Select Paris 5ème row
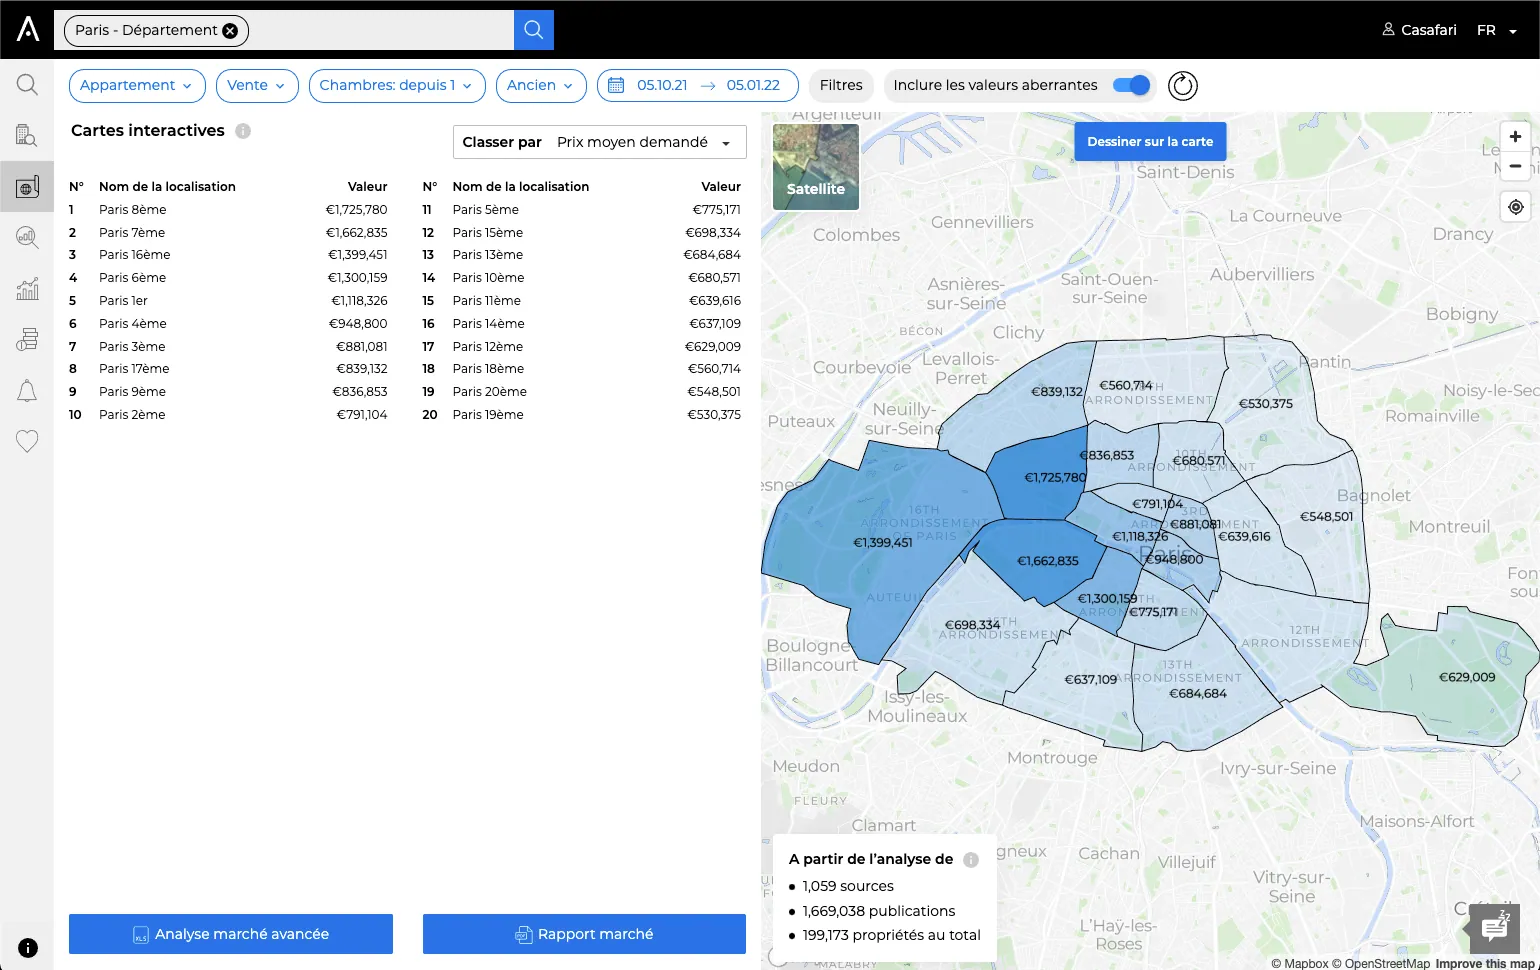Image resolution: width=1540 pixels, height=970 pixels. click(582, 210)
